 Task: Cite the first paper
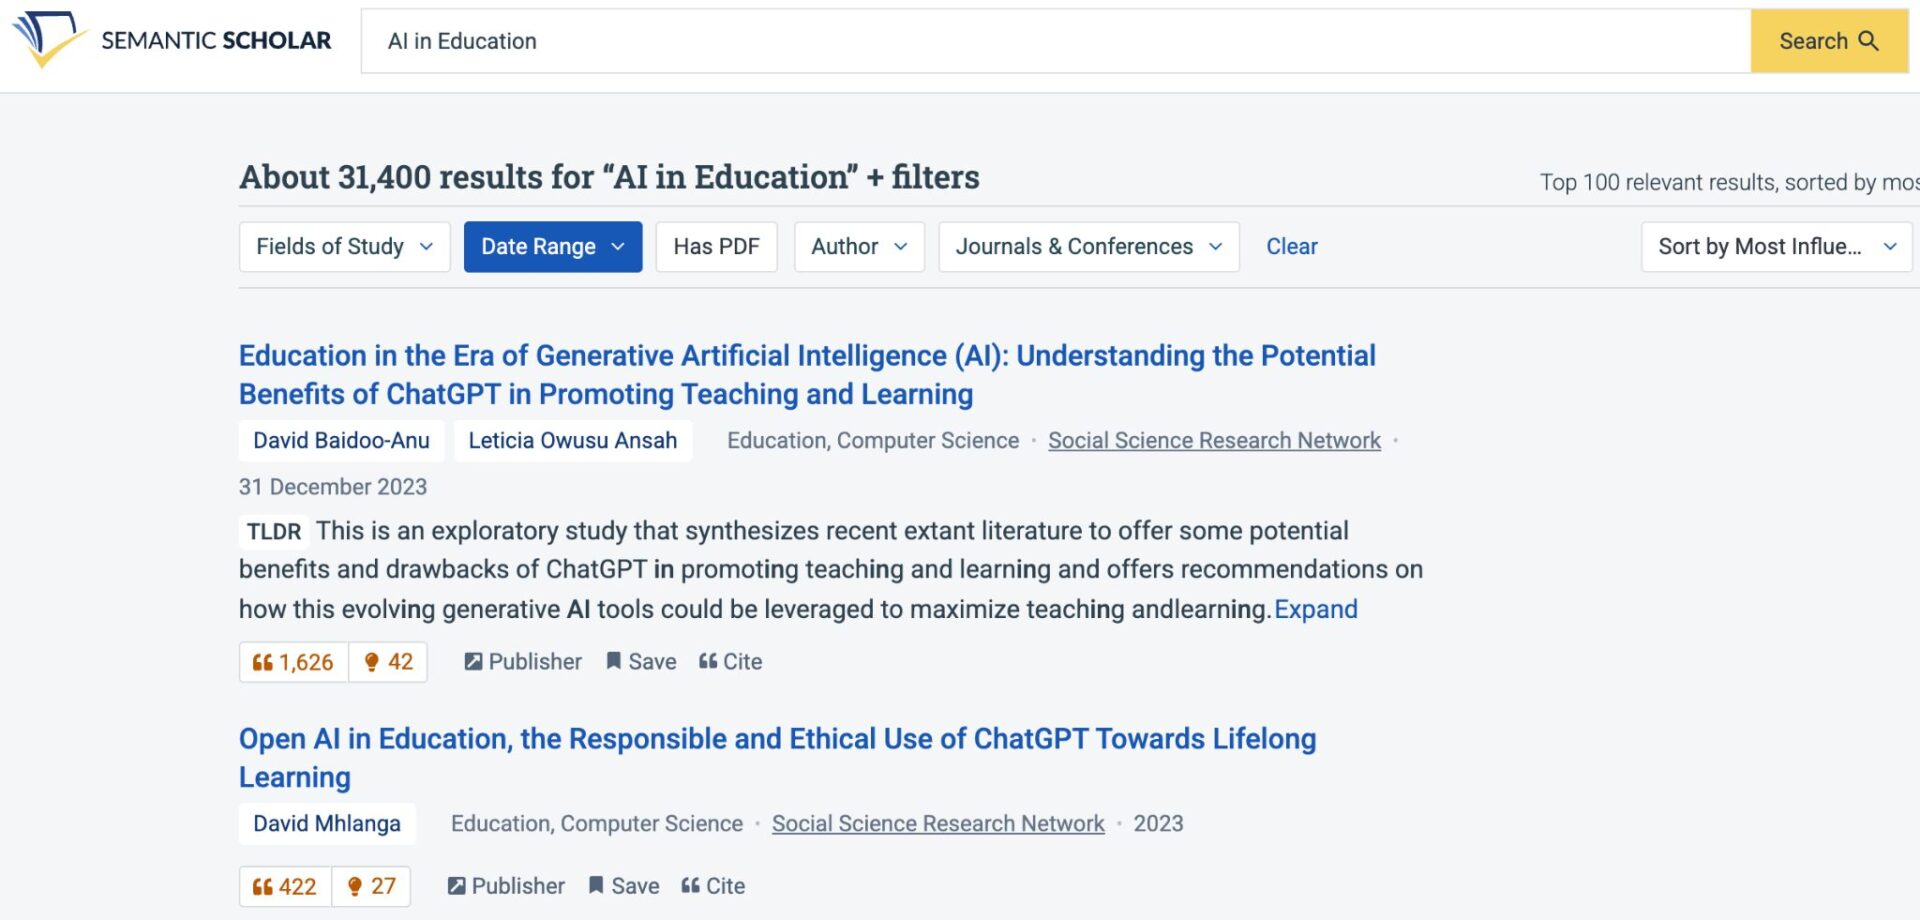coord(730,662)
